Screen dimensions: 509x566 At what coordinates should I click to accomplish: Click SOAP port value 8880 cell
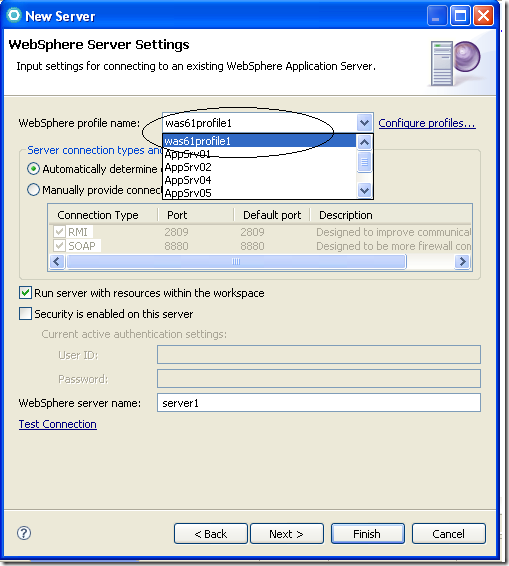(x=176, y=246)
